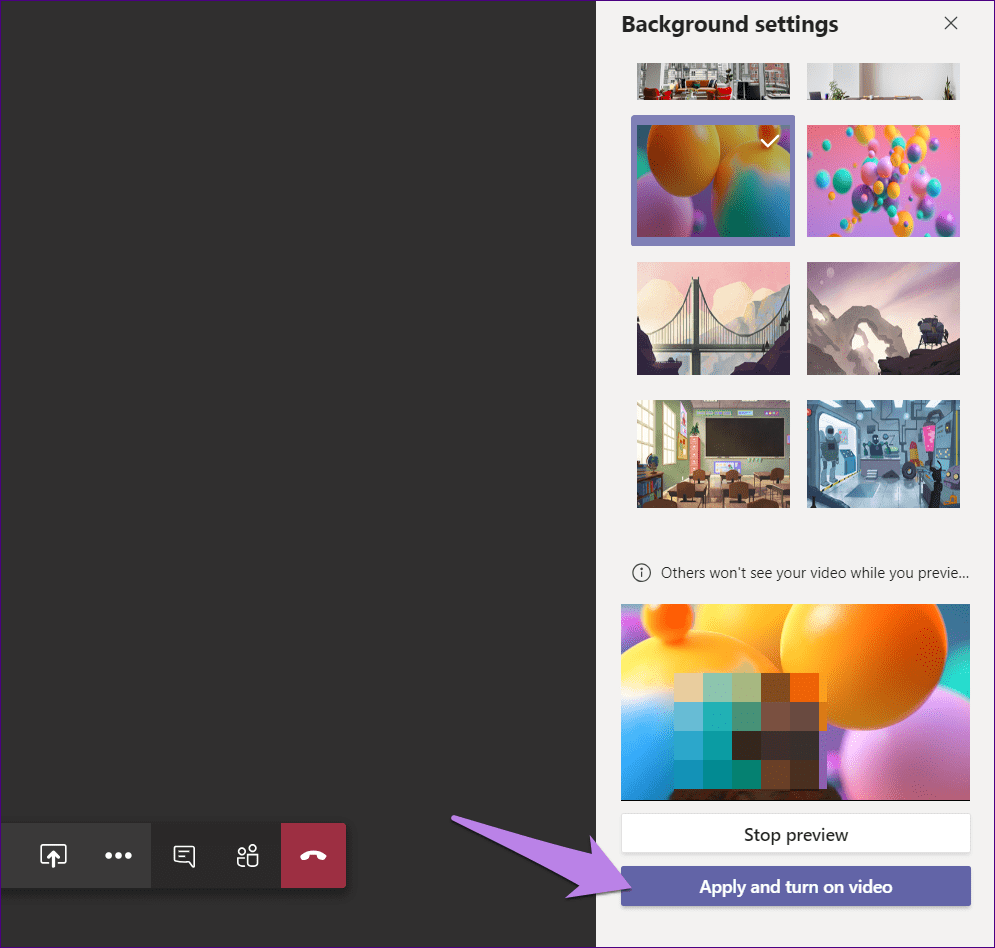995x948 pixels.
Task: Show the conversation chat panel
Action: click(184, 855)
